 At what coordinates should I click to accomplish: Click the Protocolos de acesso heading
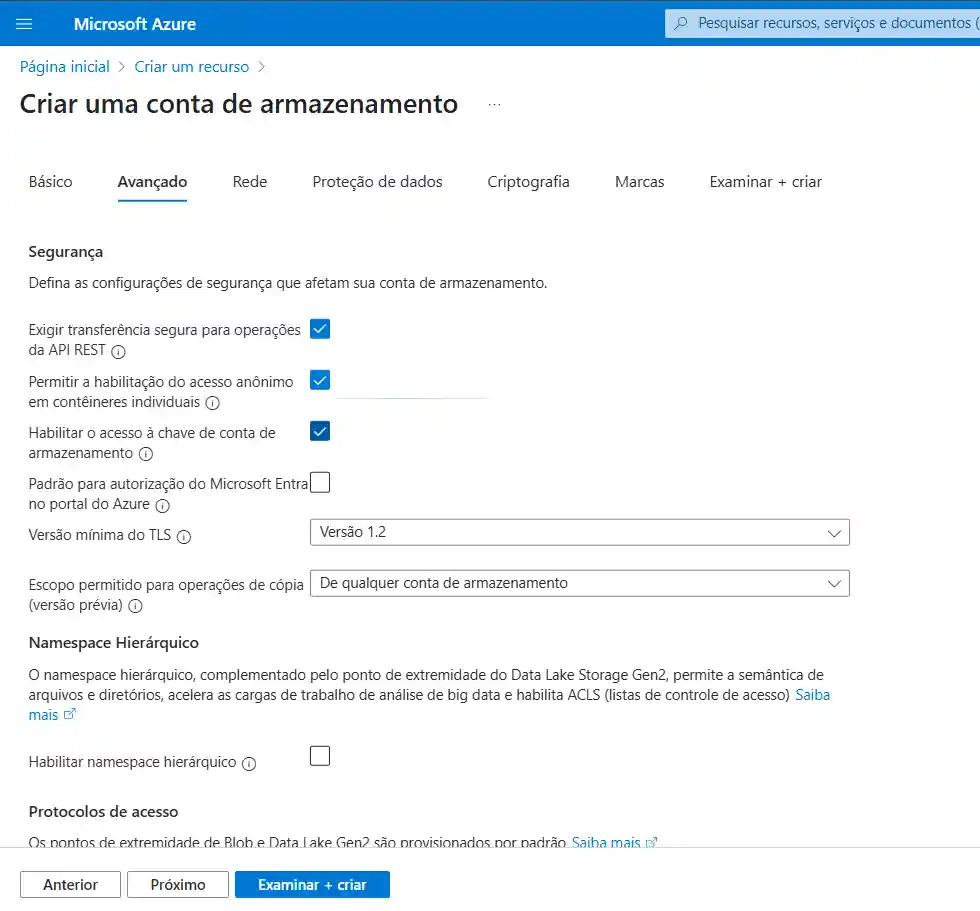click(x=103, y=812)
